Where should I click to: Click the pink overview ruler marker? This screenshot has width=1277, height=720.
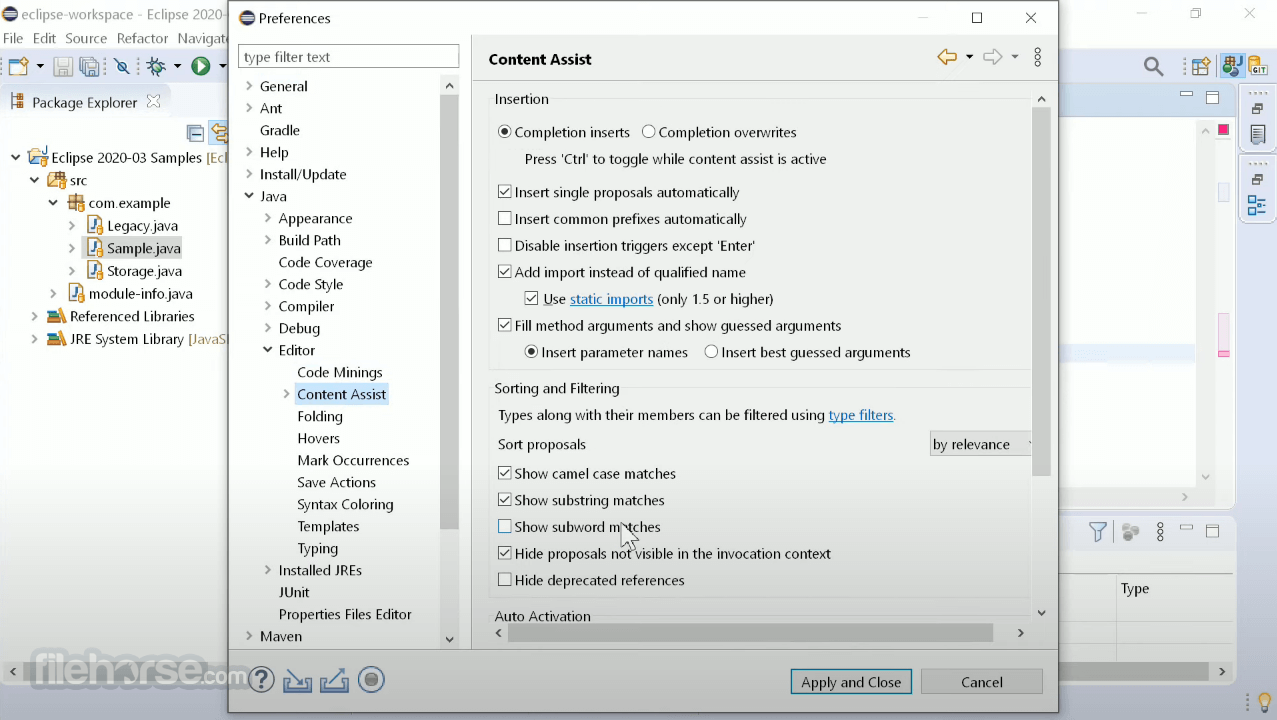tap(1223, 353)
